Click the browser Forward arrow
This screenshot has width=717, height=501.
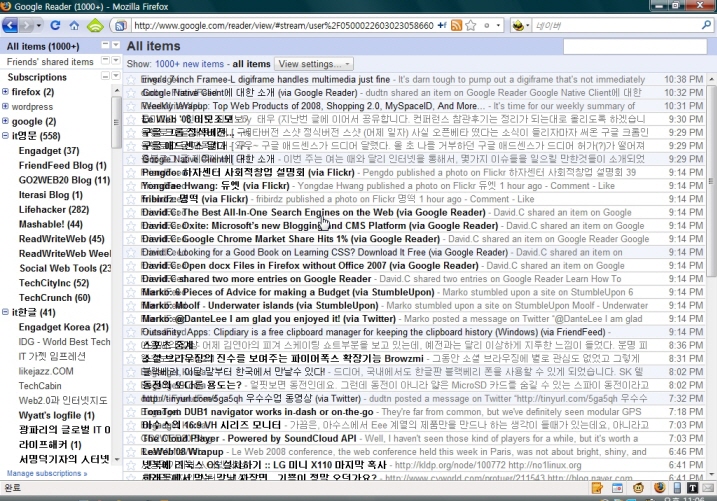[27, 25]
